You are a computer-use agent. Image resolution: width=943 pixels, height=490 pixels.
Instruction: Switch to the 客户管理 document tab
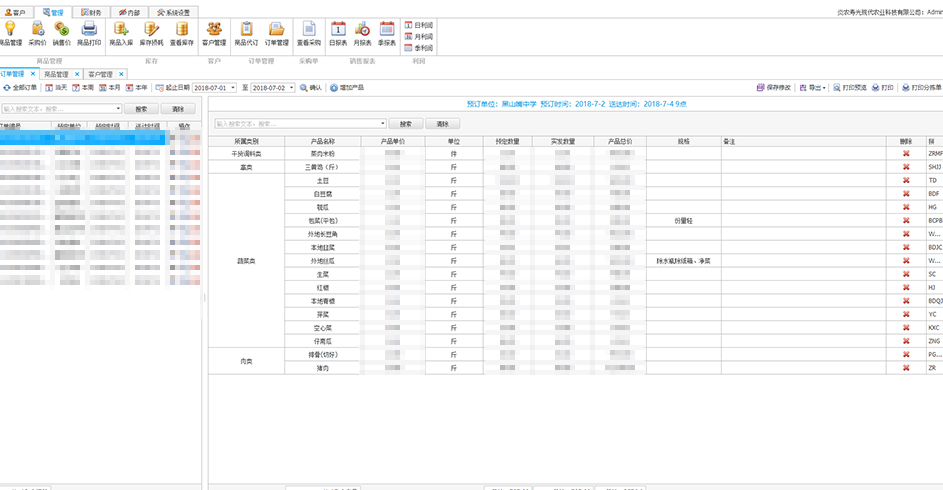102,74
